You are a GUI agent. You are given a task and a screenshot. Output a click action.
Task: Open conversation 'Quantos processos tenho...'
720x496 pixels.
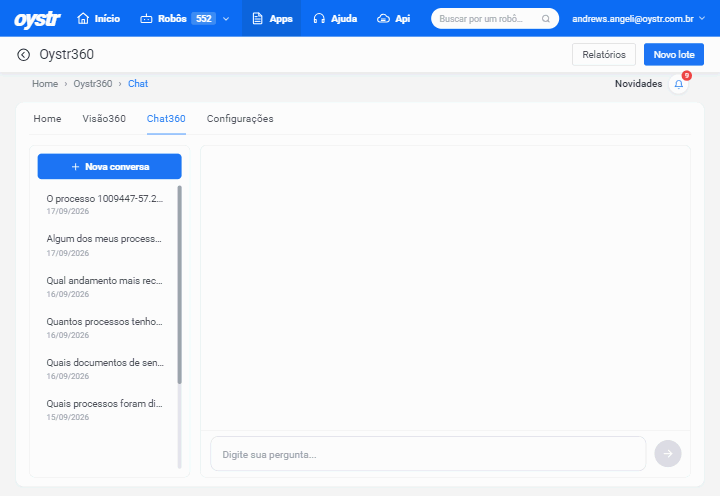coord(105,327)
